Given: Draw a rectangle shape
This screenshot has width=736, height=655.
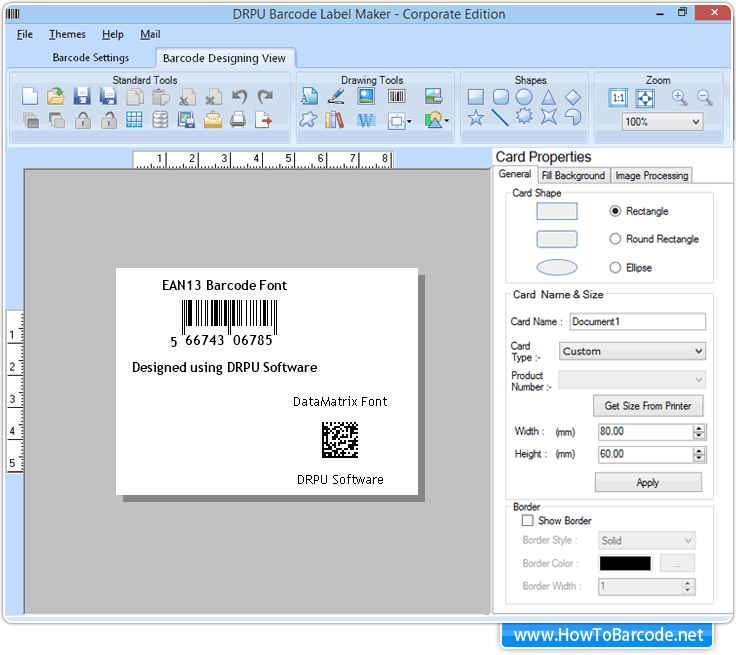Looking at the screenshot, I should coord(475,97).
